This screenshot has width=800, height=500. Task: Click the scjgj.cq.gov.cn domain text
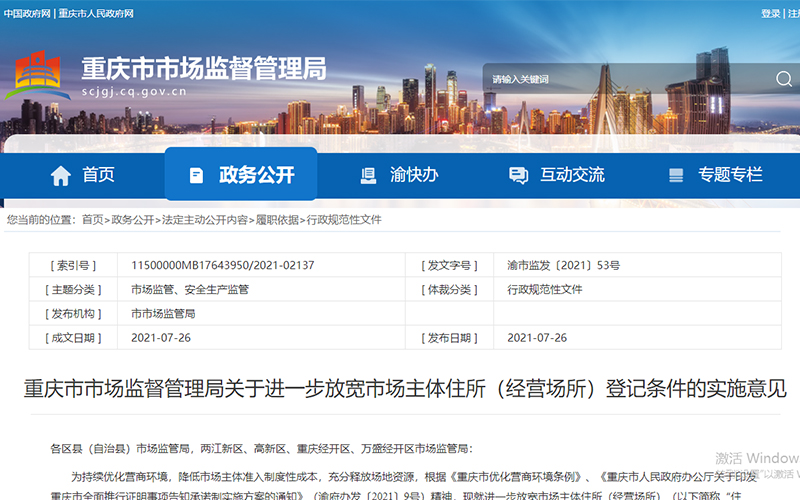pyautogui.click(x=134, y=92)
